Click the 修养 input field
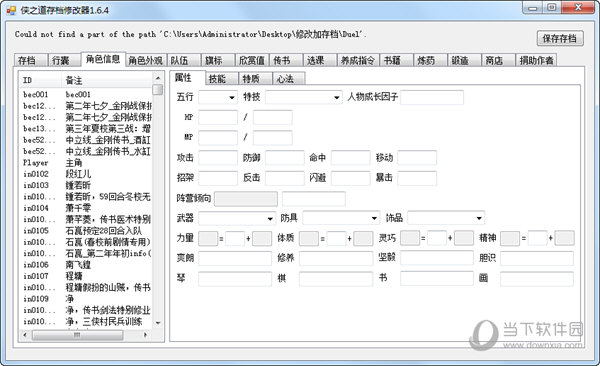This screenshot has width=600, height=366. pos(336,258)
